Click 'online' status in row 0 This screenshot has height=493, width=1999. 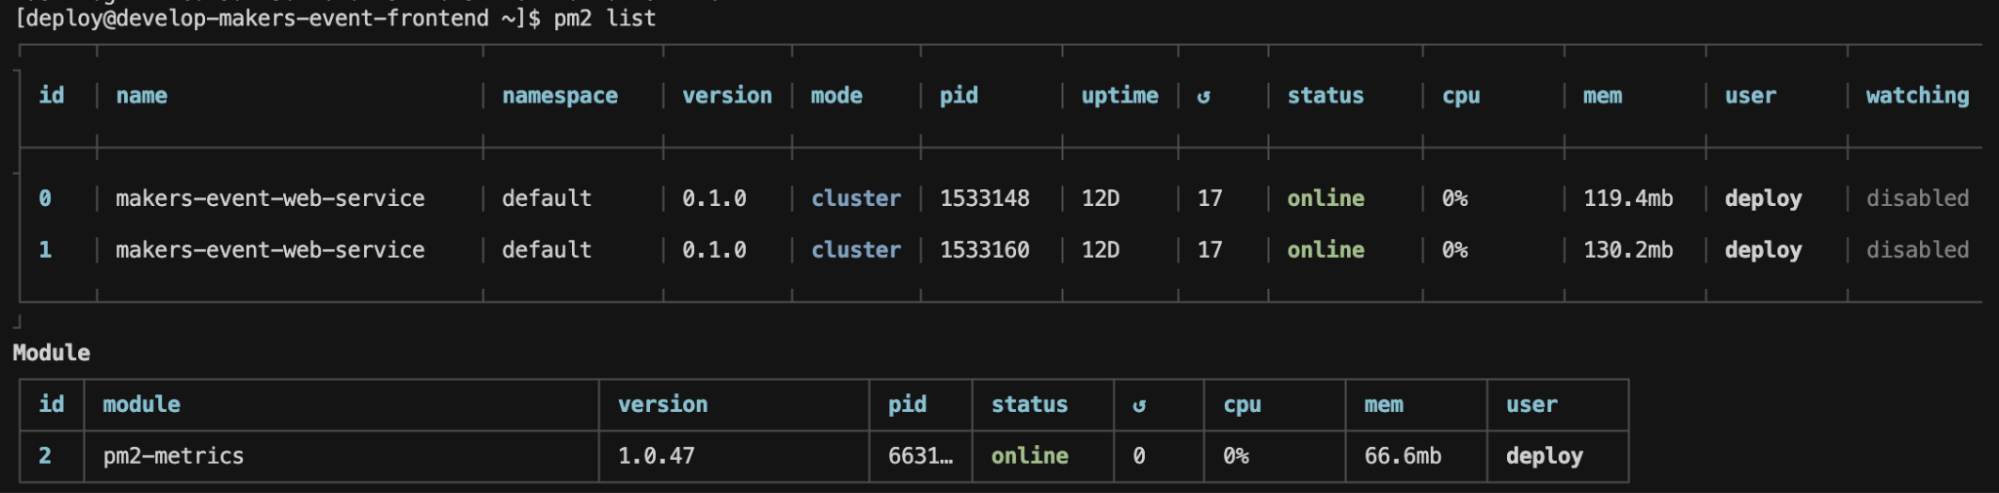[1326, 199]
